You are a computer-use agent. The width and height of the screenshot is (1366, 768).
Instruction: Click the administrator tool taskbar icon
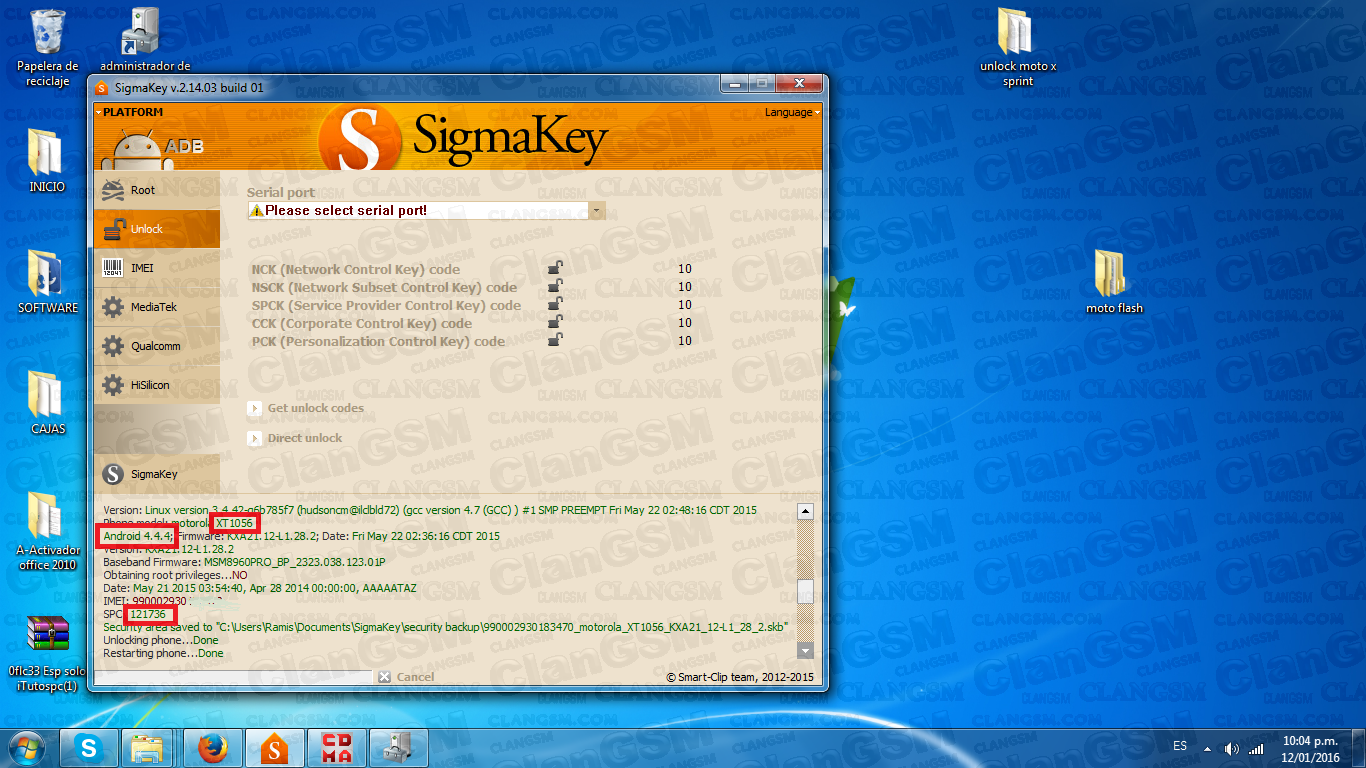coord(398,748)
